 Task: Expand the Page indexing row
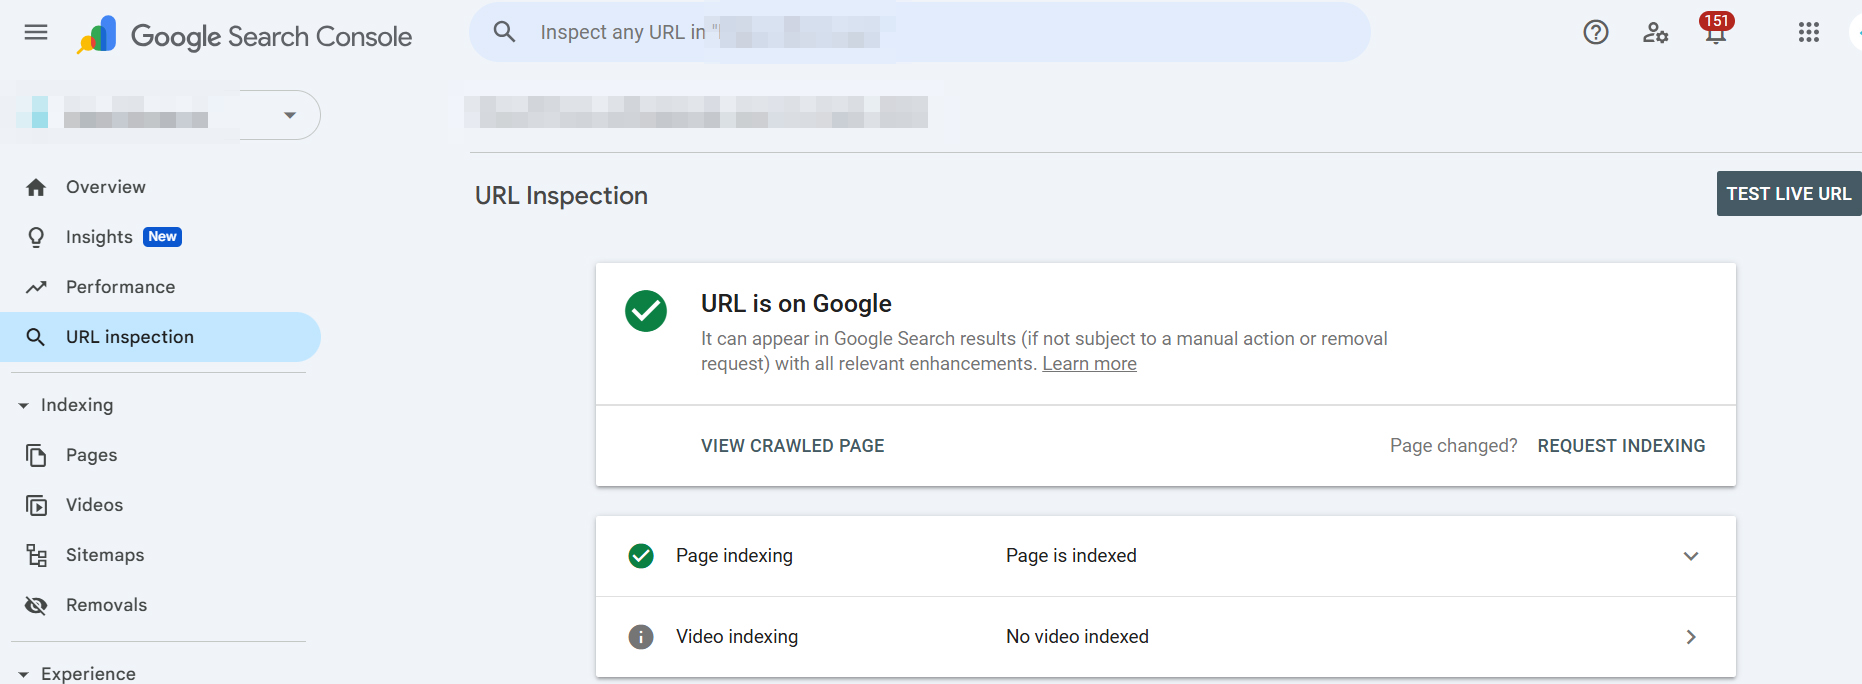pyautogui.click(x=1690, y=556)
